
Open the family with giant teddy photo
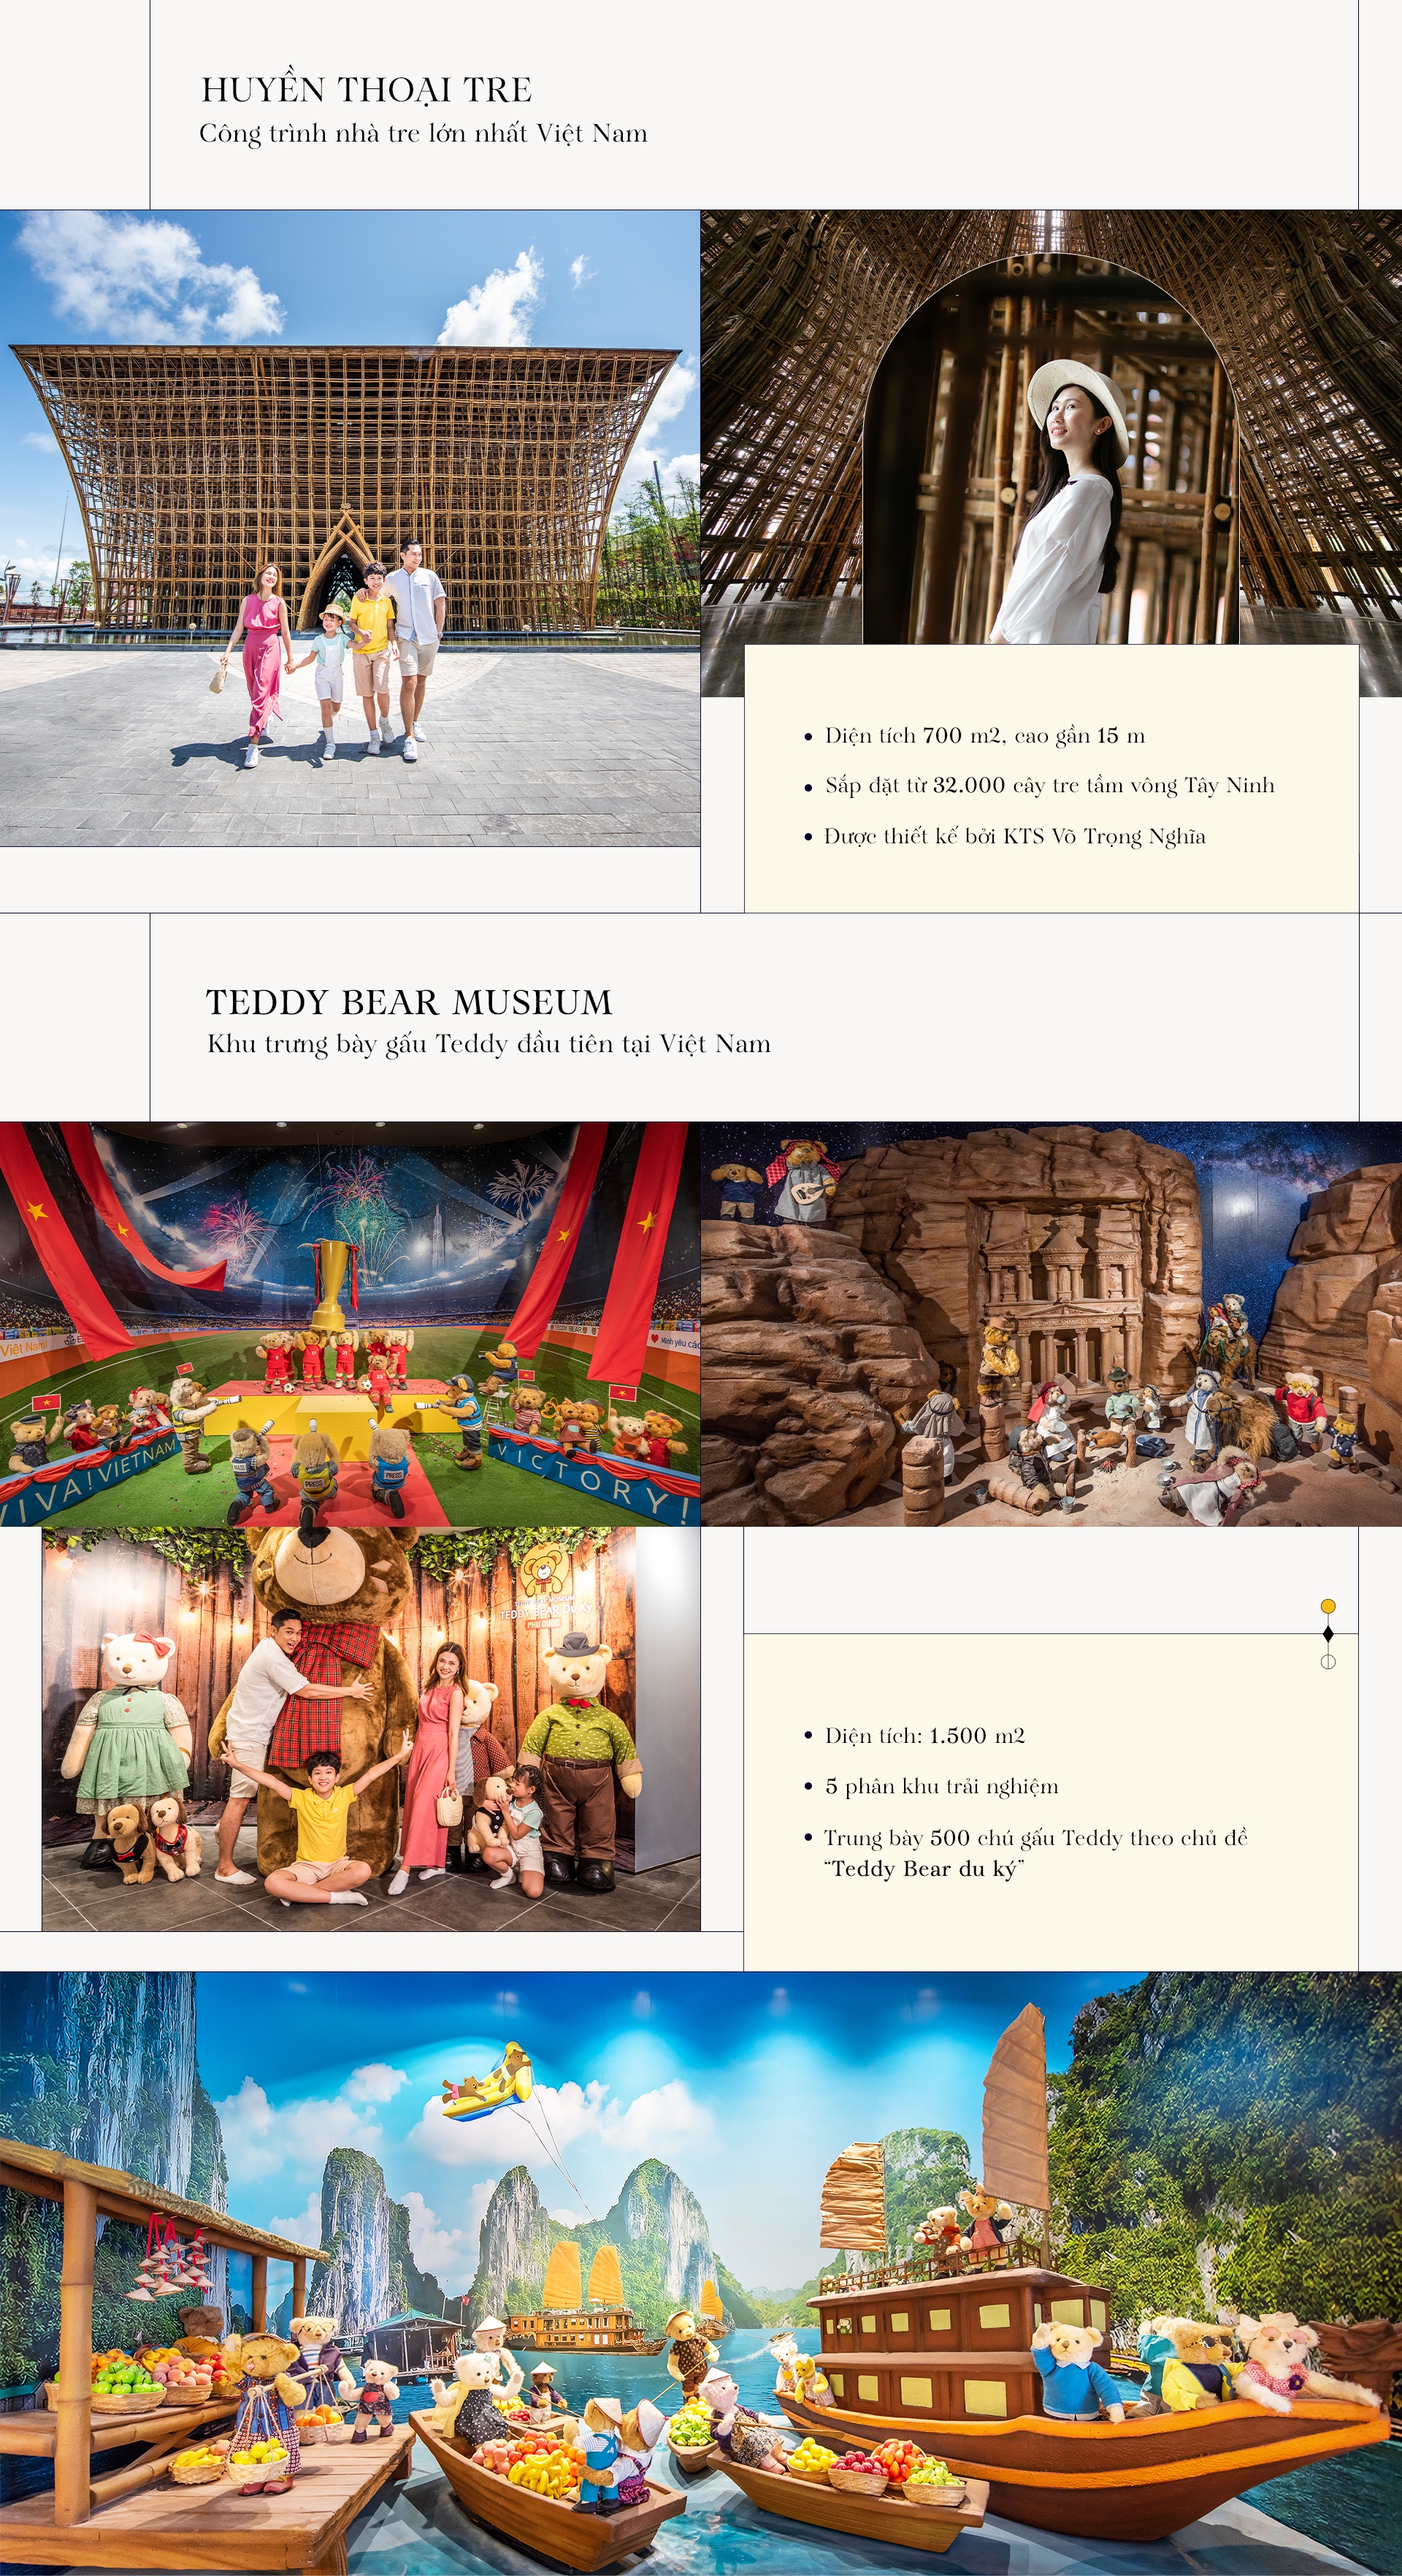point(371,1728)
